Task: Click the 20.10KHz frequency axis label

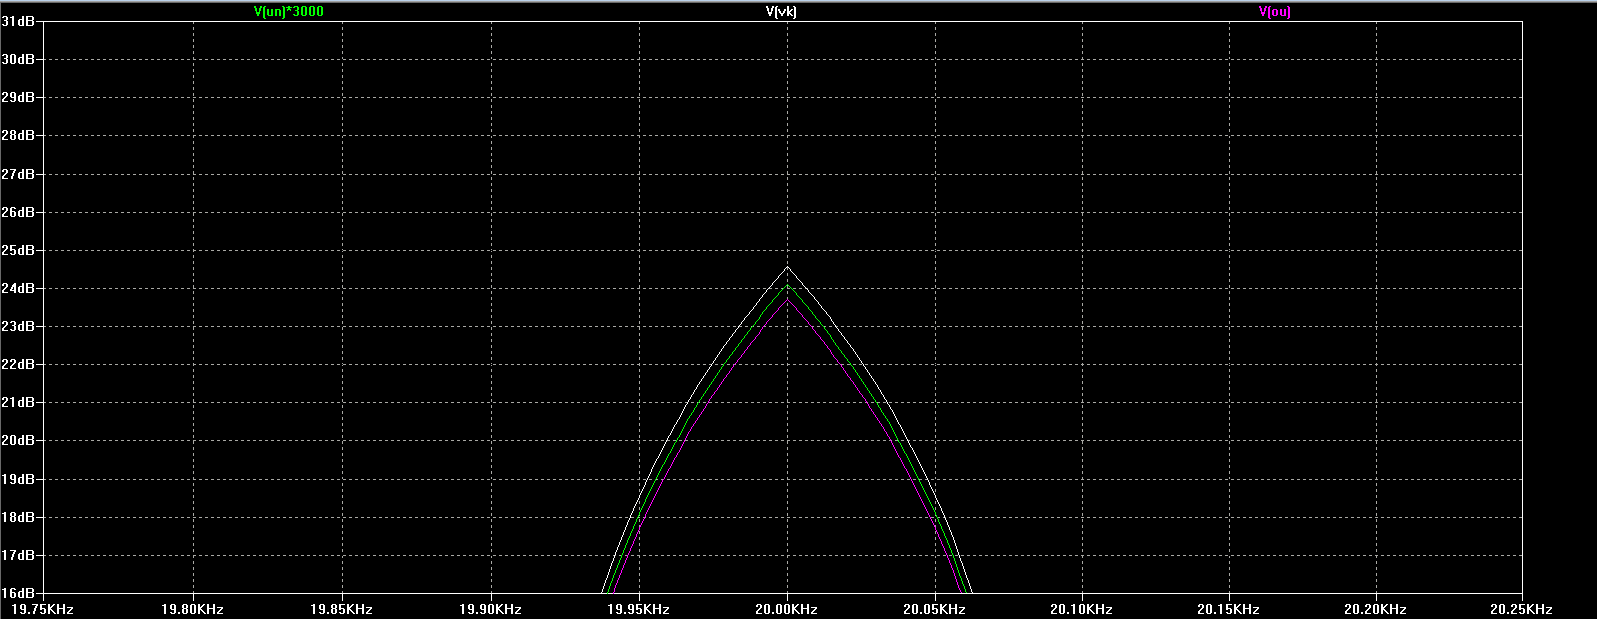Action: tap(1082, 609)
